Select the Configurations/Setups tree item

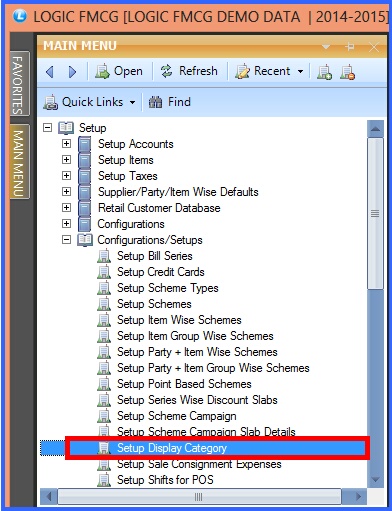[150, 240]
